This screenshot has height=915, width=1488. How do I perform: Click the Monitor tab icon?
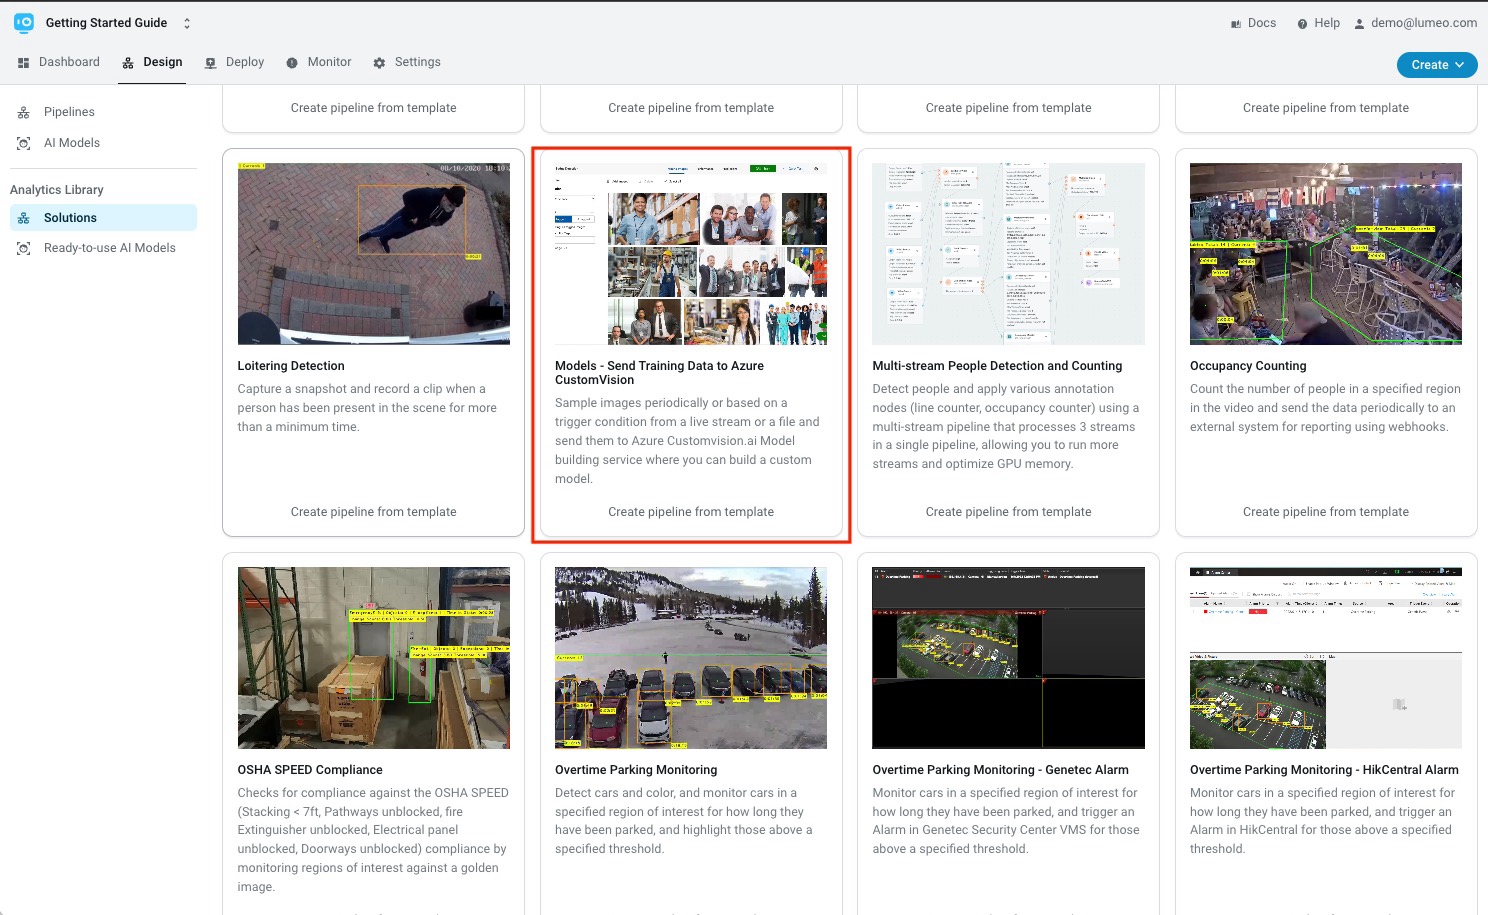(292, 63)
